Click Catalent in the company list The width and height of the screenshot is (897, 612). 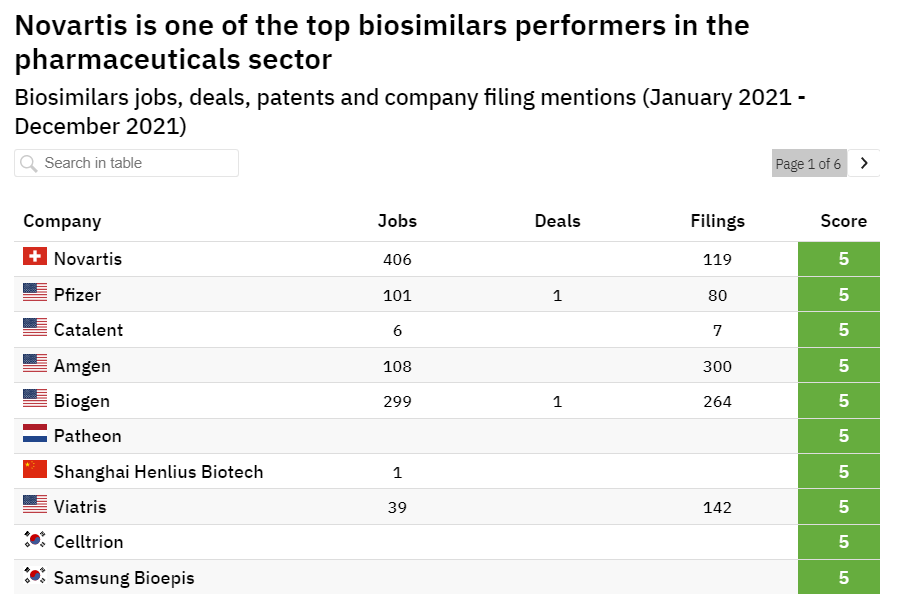click(88, 330)
